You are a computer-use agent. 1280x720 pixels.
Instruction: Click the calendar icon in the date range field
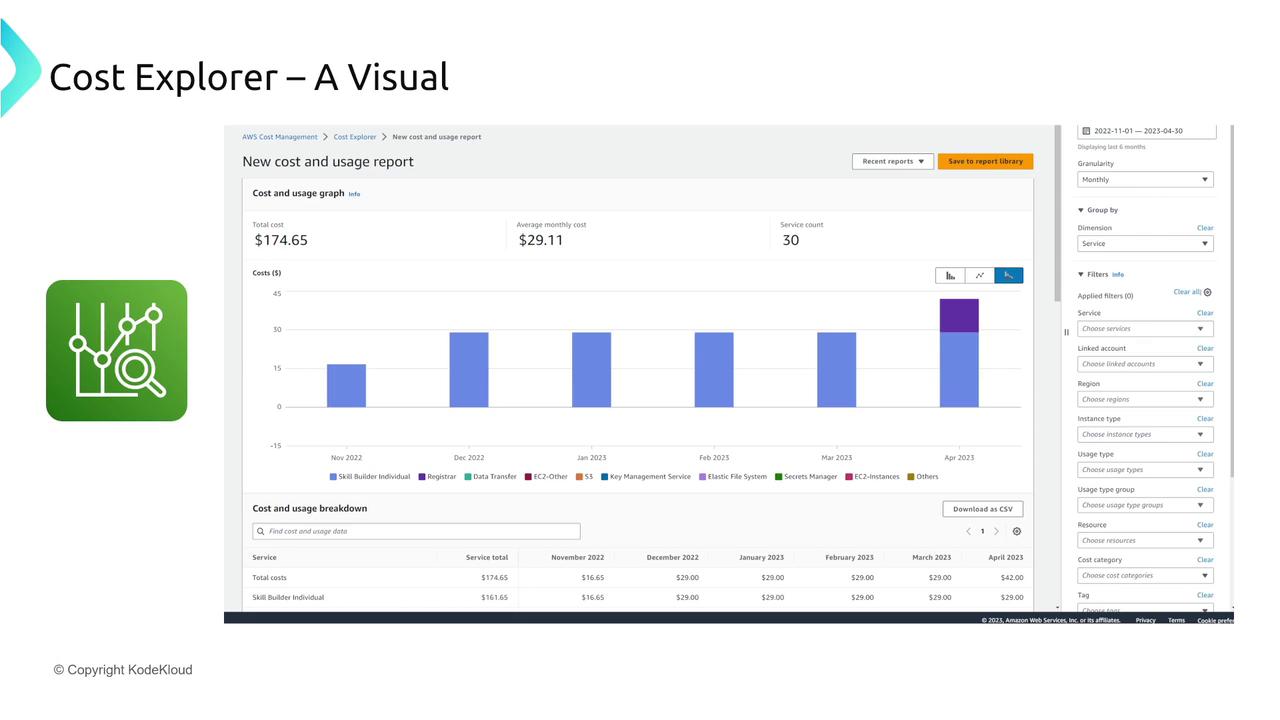(x=1087, y=131)
